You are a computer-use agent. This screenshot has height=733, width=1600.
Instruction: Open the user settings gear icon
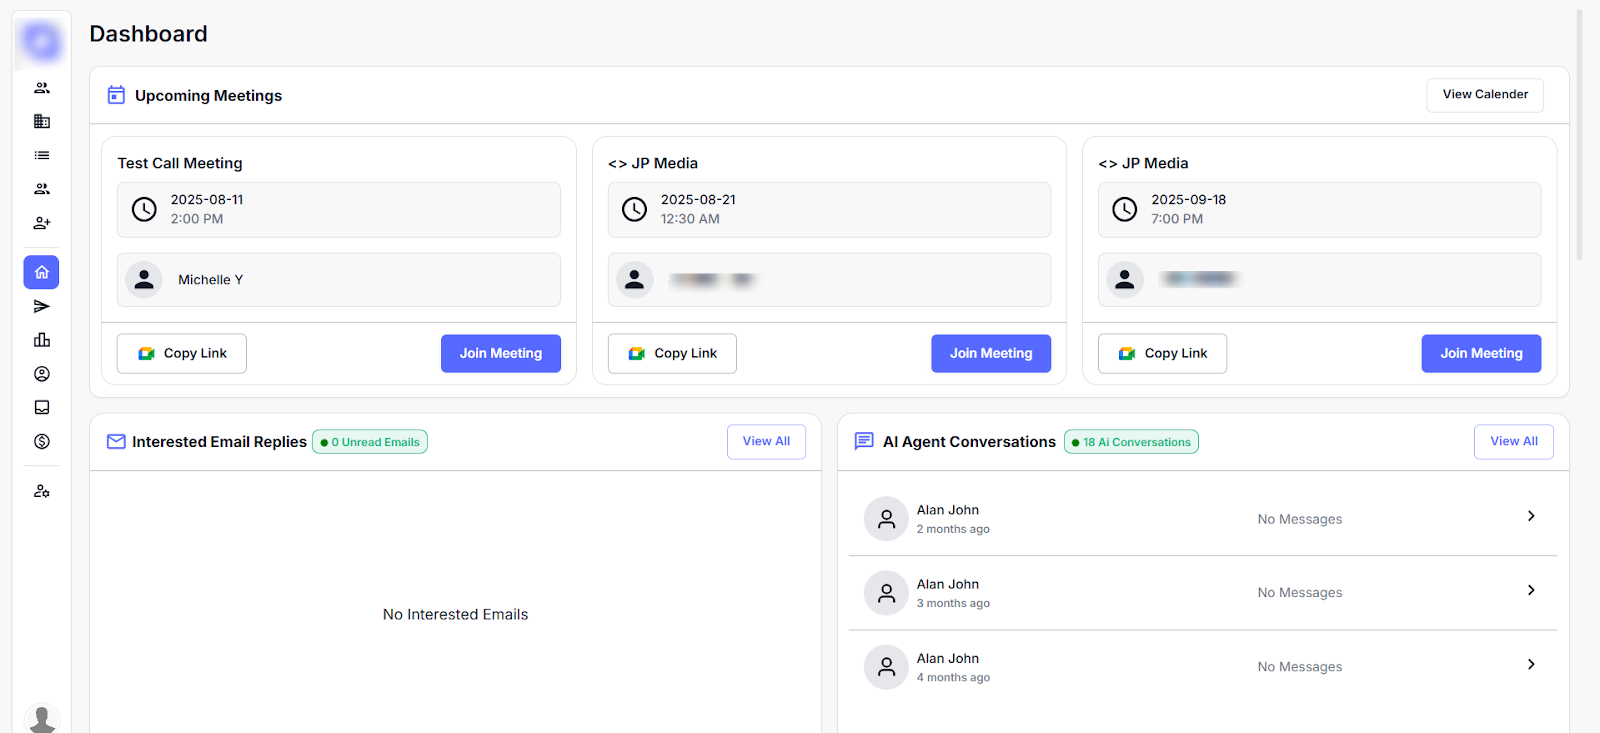tap(41, 491)
